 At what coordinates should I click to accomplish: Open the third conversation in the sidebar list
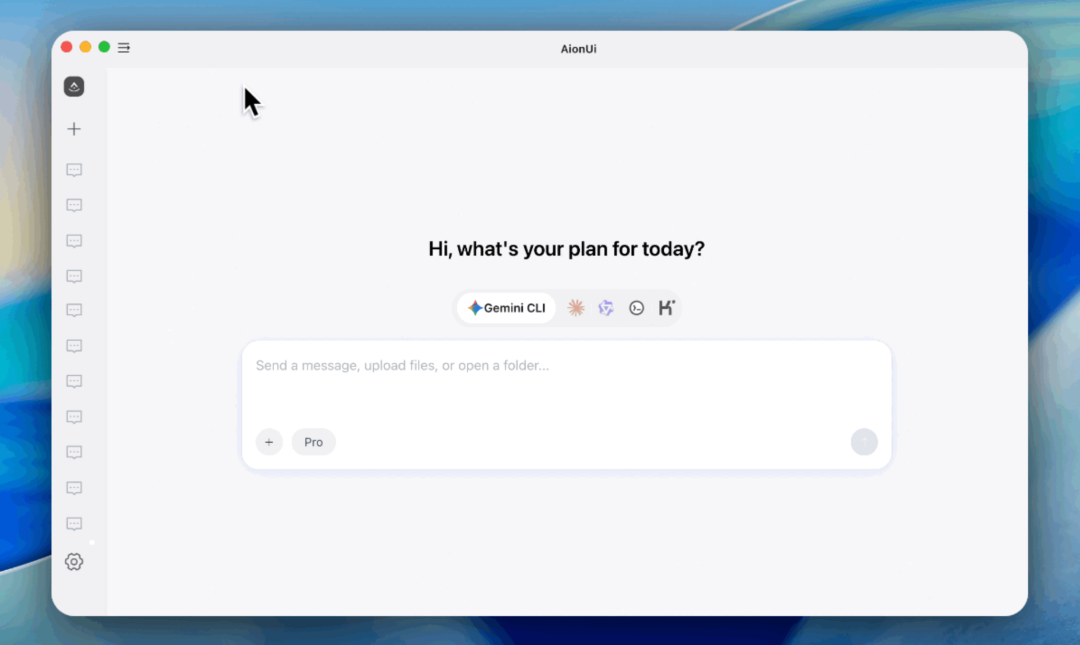point(74,241)
